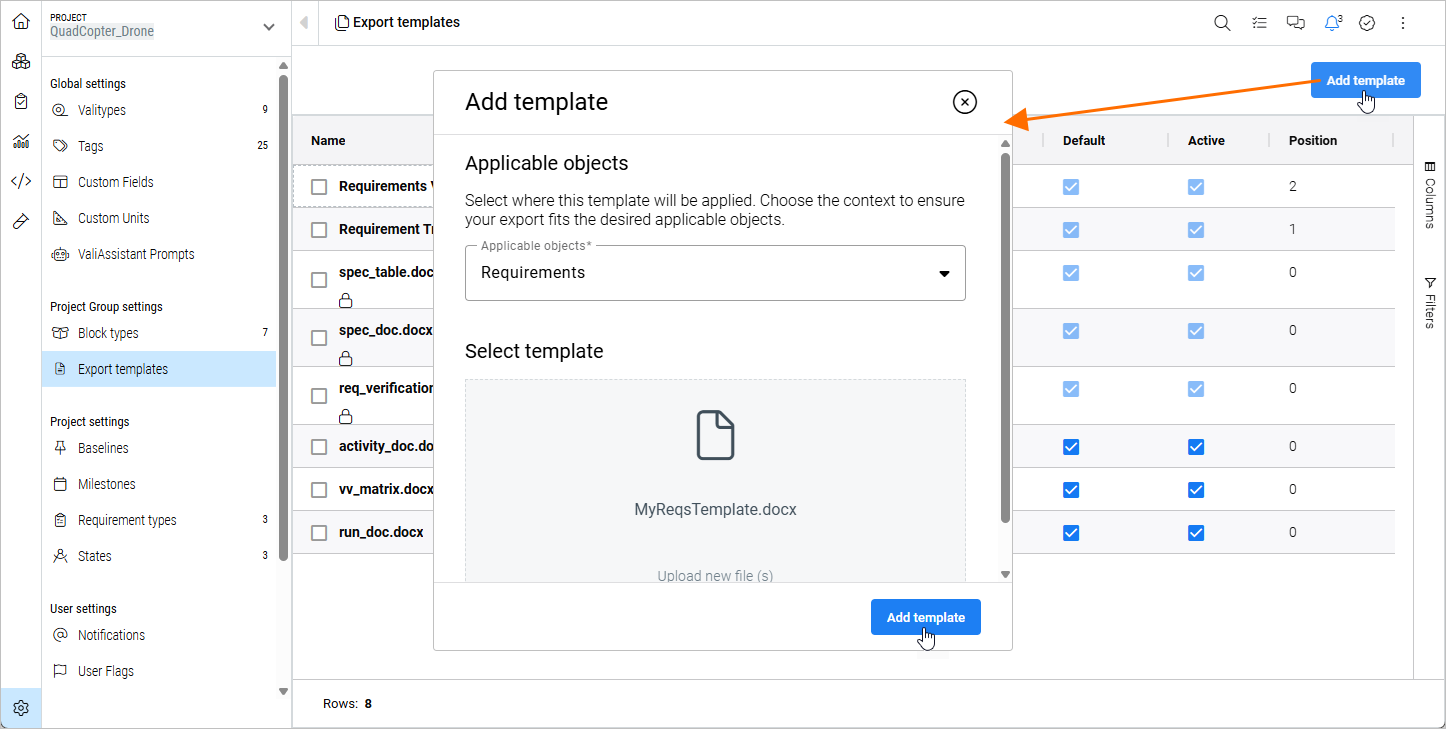Close the Add template dialog

[964, 102]
